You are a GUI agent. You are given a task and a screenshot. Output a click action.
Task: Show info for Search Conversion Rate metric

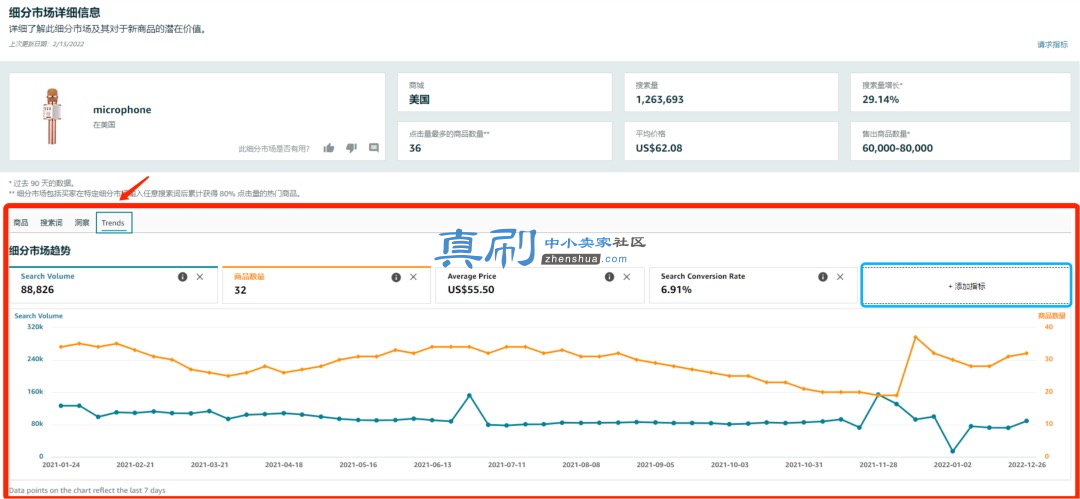pos(823,276)
